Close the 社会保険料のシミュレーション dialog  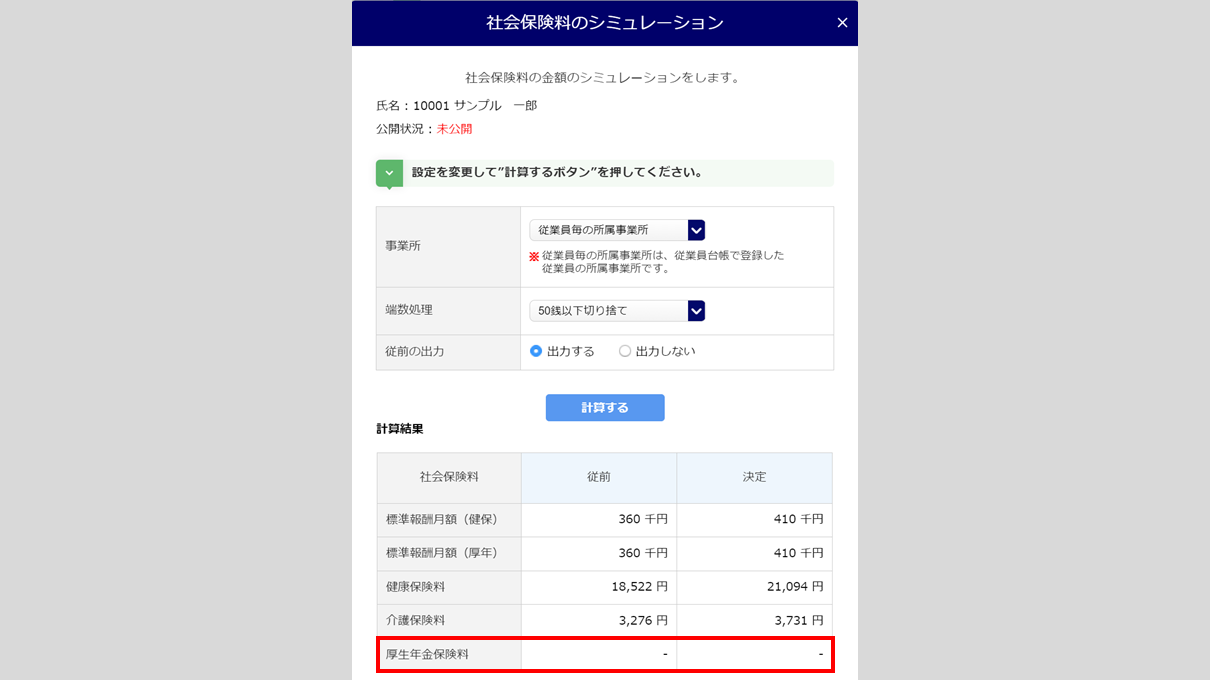(x=841, y=23)
